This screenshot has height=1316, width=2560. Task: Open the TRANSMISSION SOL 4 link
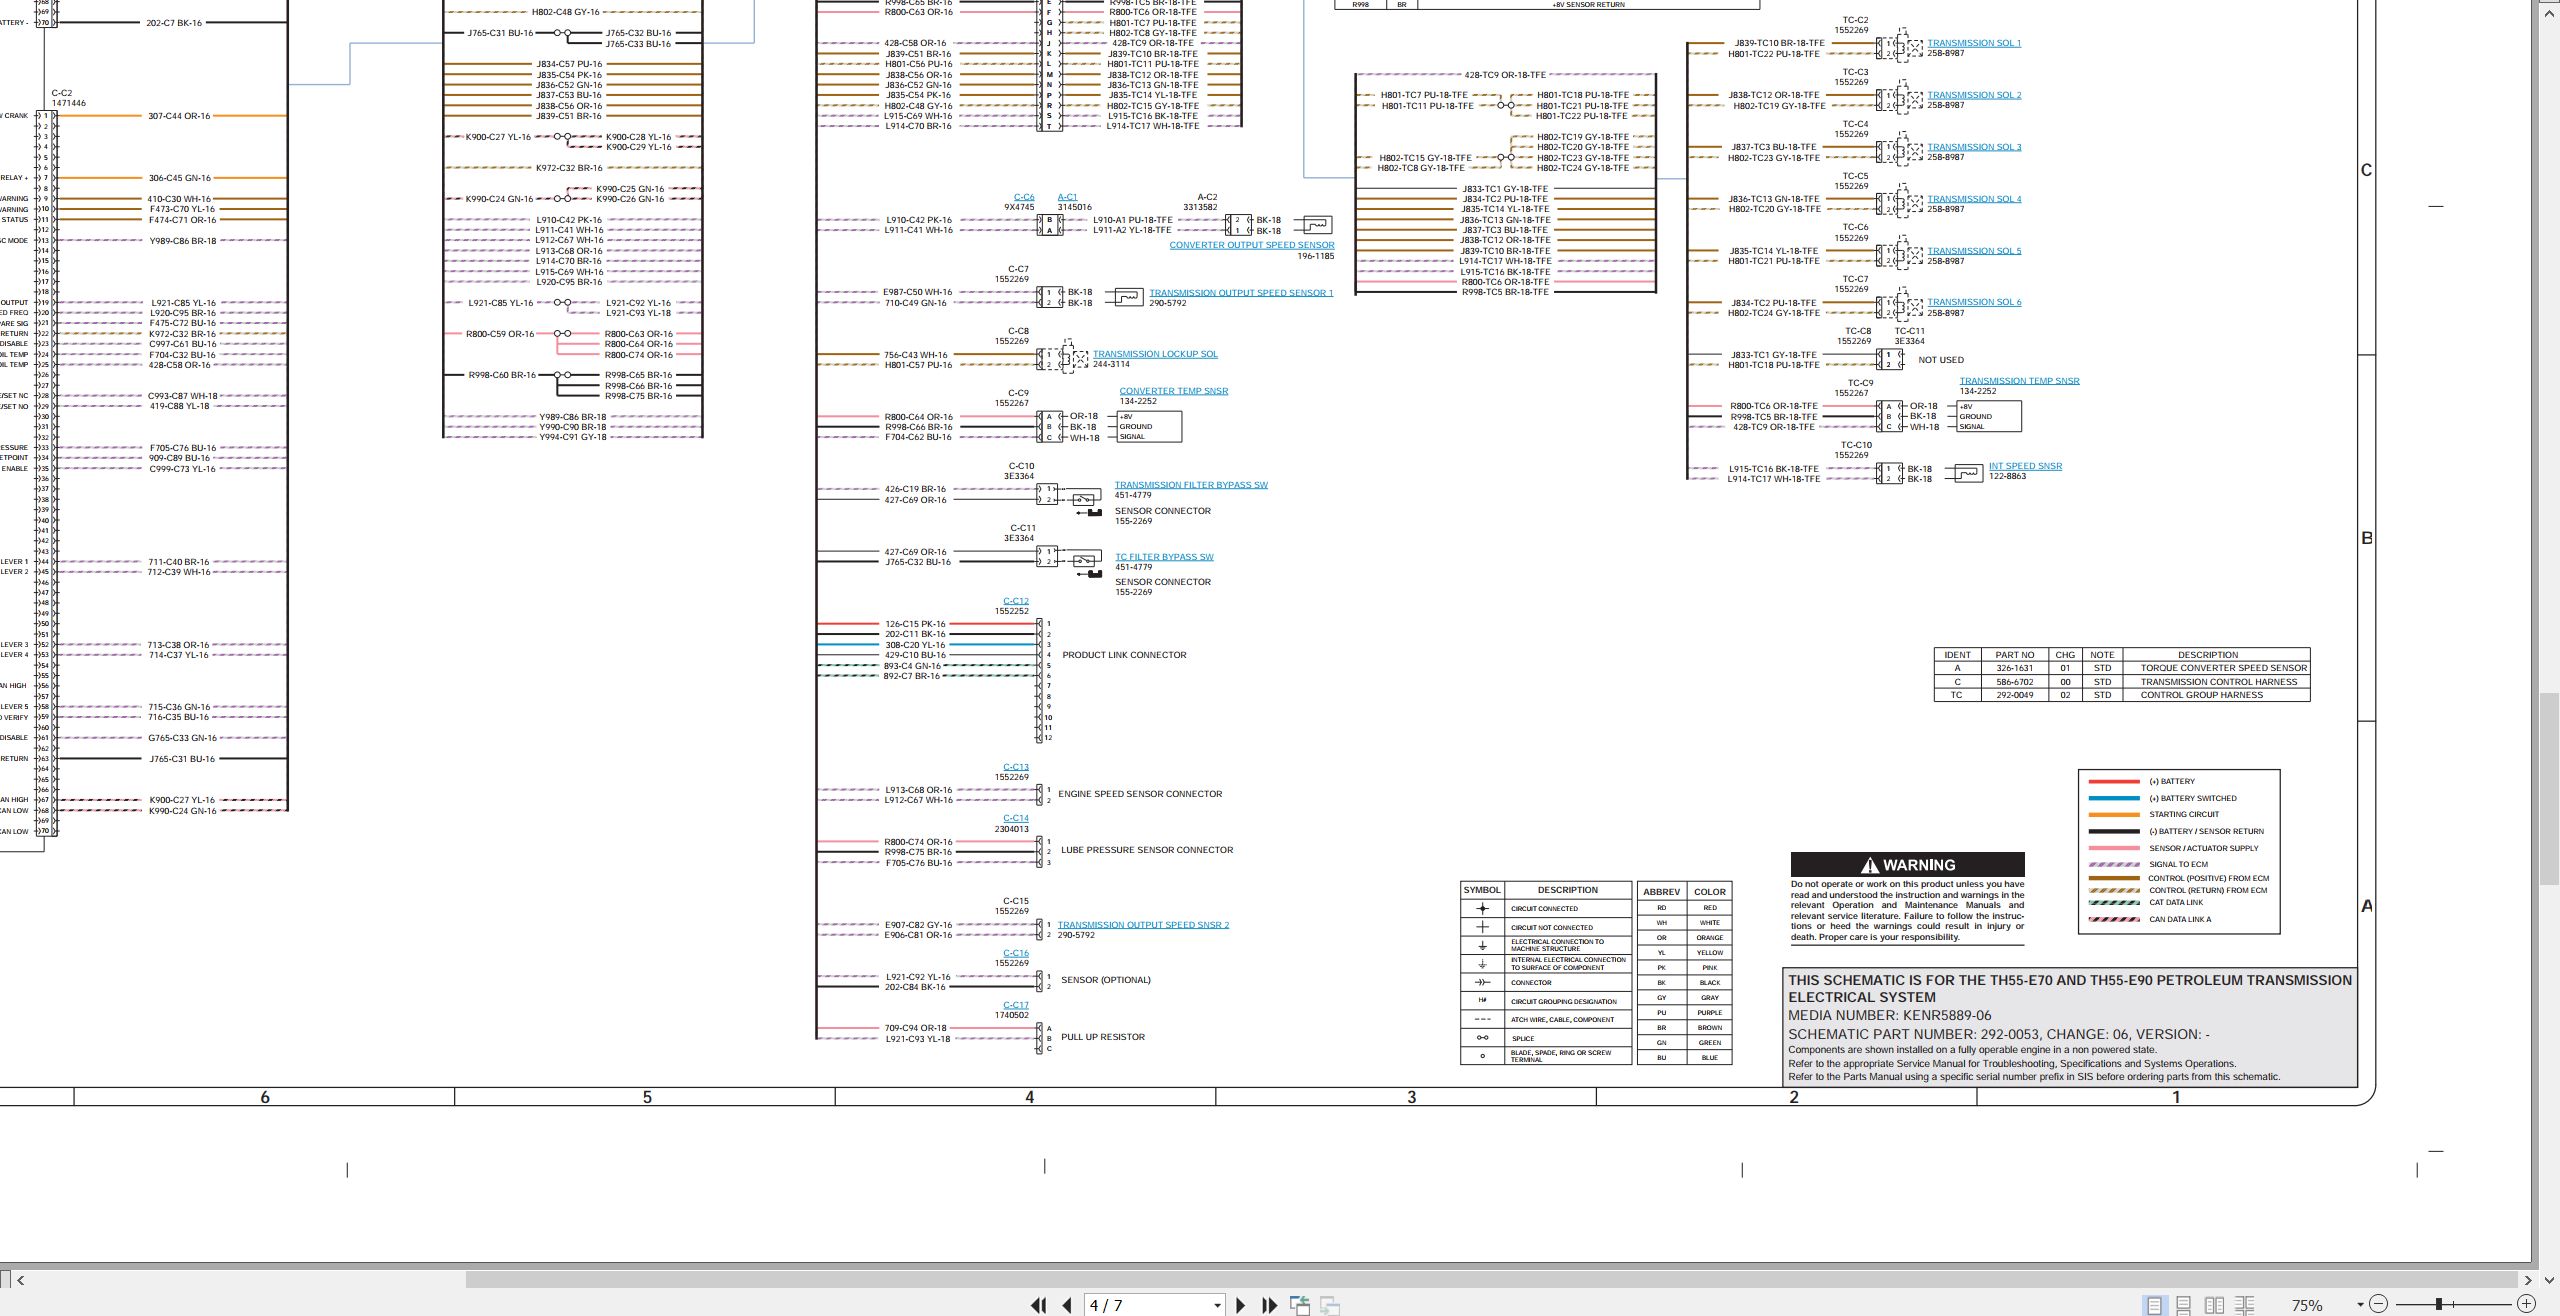[x=1974, y=199]
